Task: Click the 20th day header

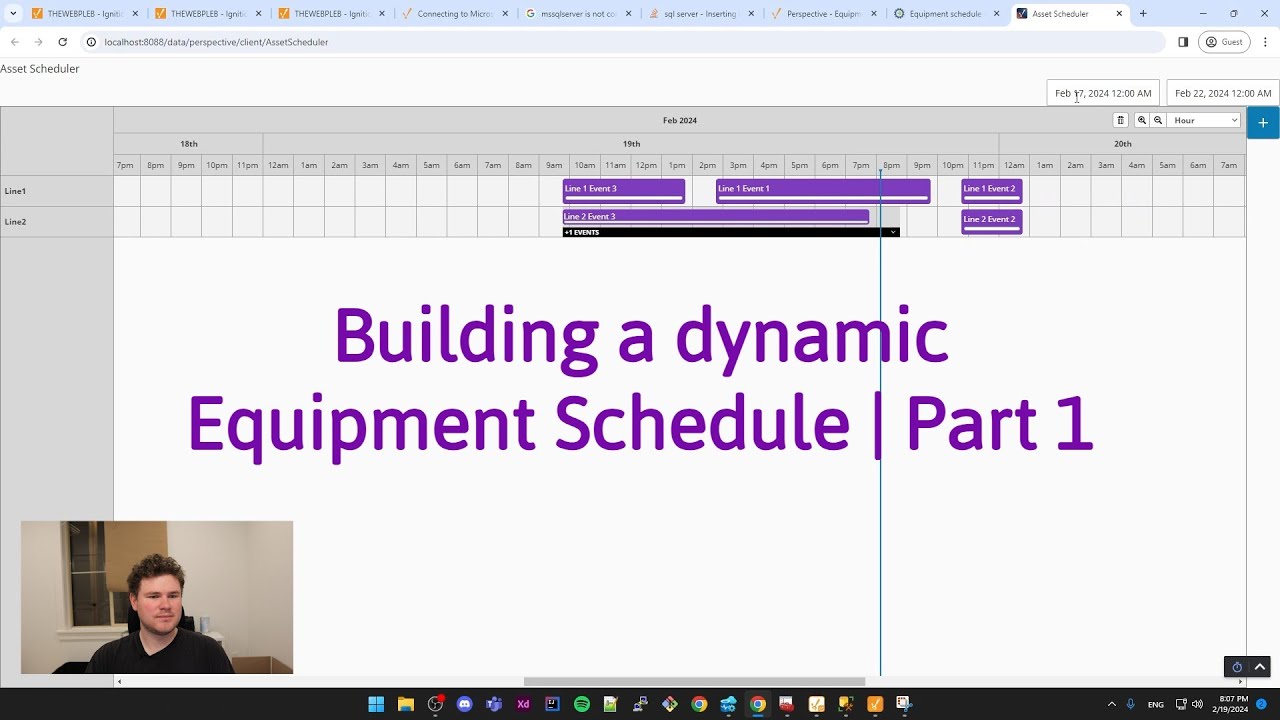Action: [x=1123, y=144]
